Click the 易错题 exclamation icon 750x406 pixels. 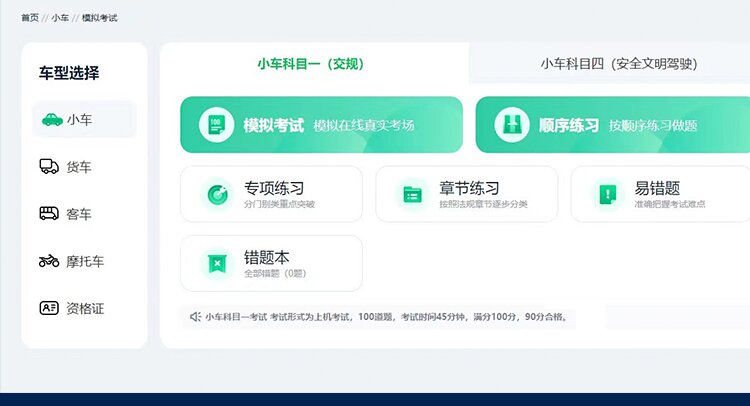[x=608, y=194]
